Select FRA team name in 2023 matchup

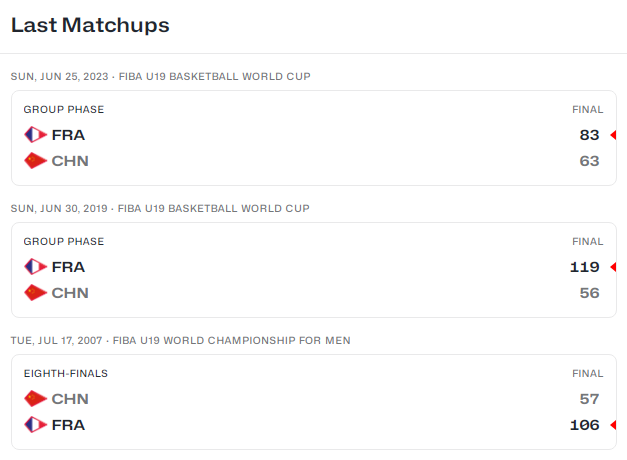(68, 135)
